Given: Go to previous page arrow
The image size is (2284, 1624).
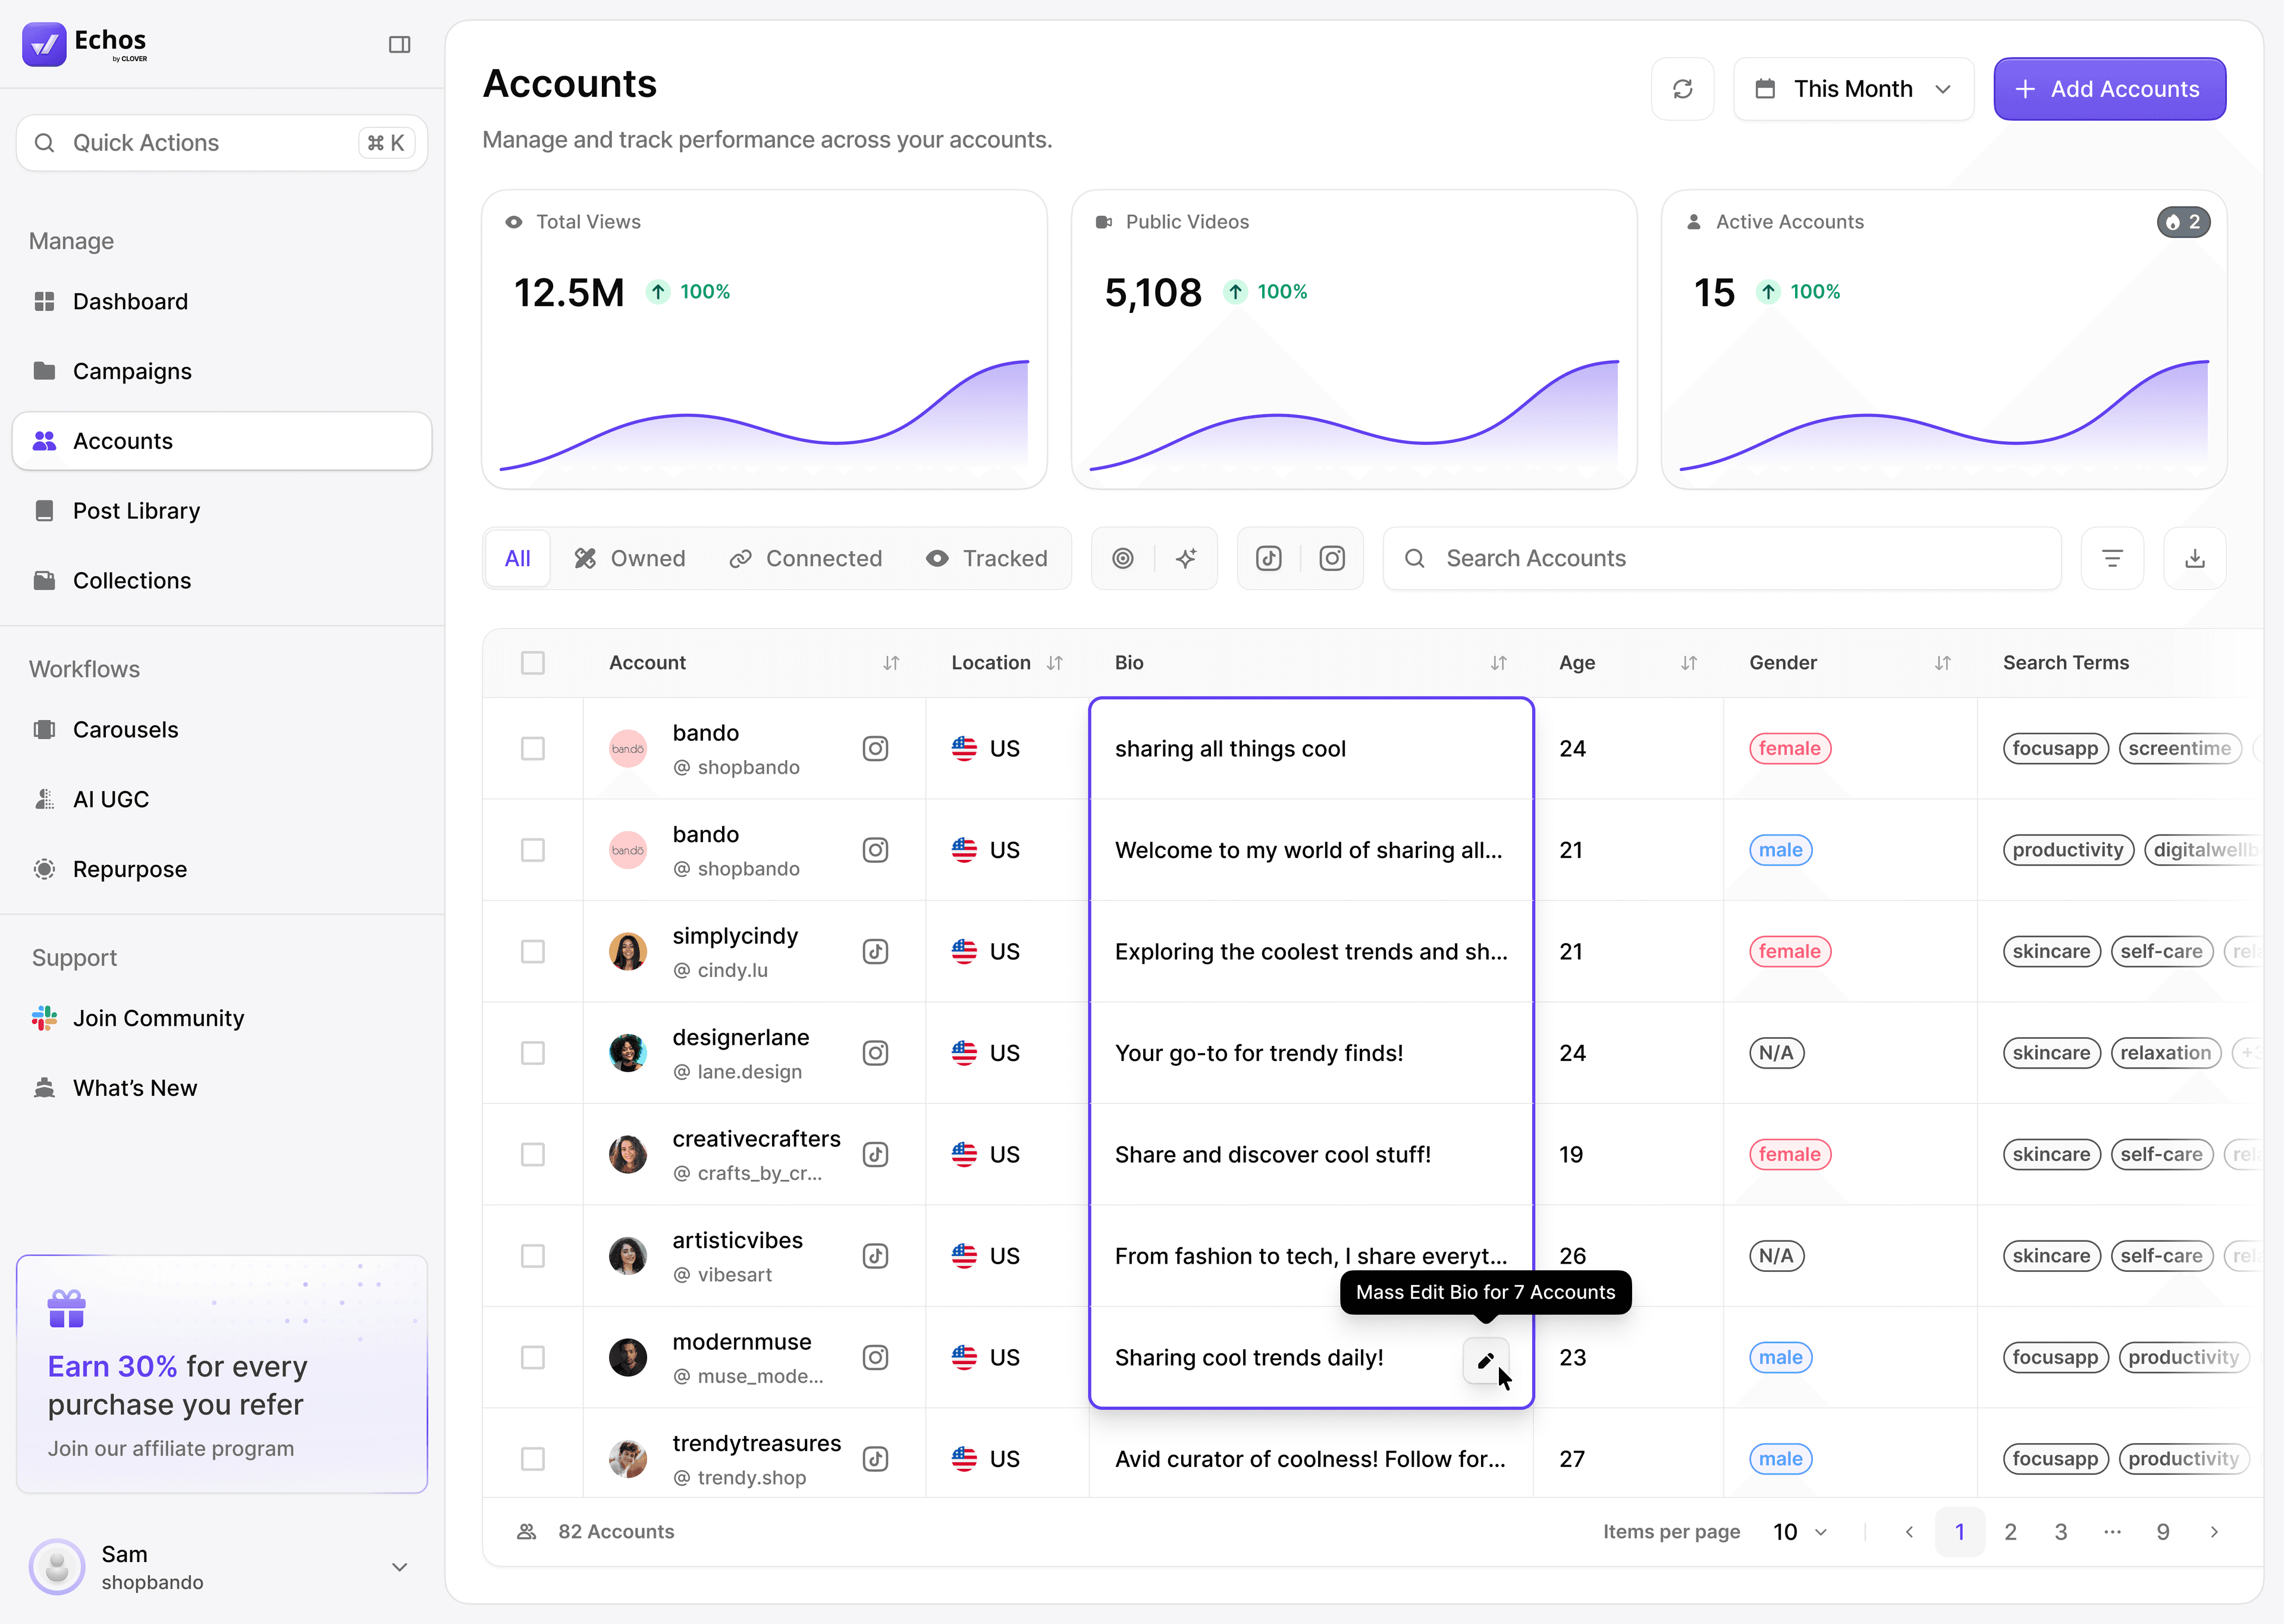Looking at the screenshot, I should click(x=1909, y=1532).
